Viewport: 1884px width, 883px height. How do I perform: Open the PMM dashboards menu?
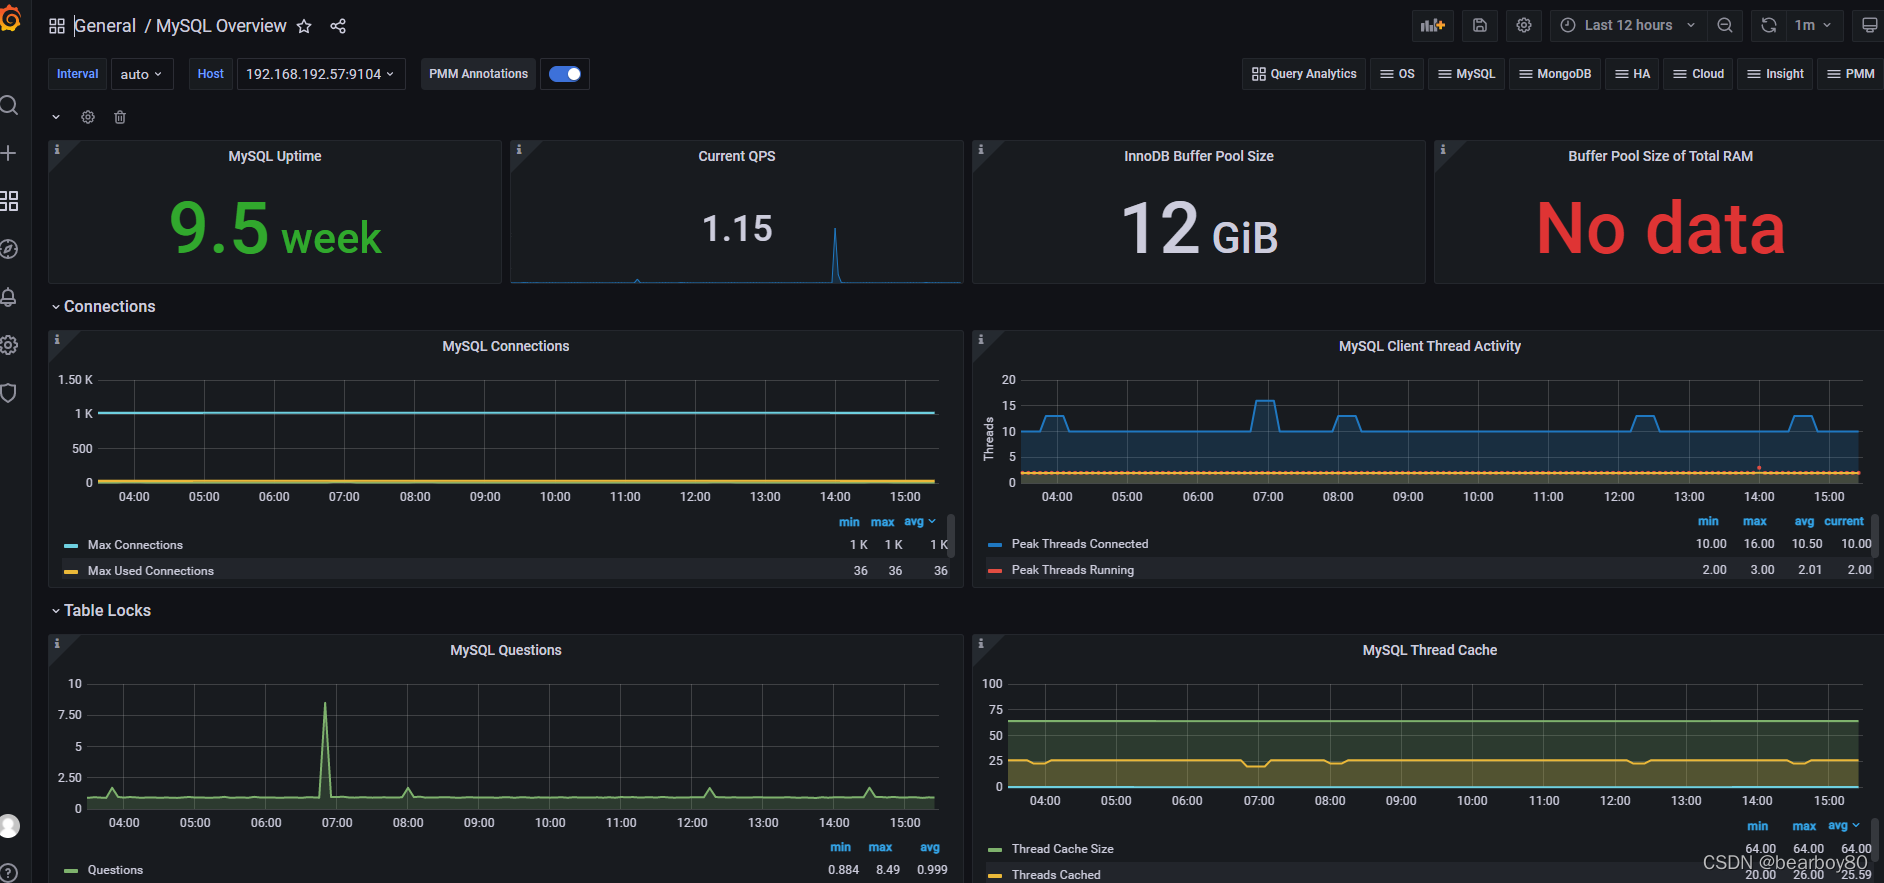coord(1850,74)
